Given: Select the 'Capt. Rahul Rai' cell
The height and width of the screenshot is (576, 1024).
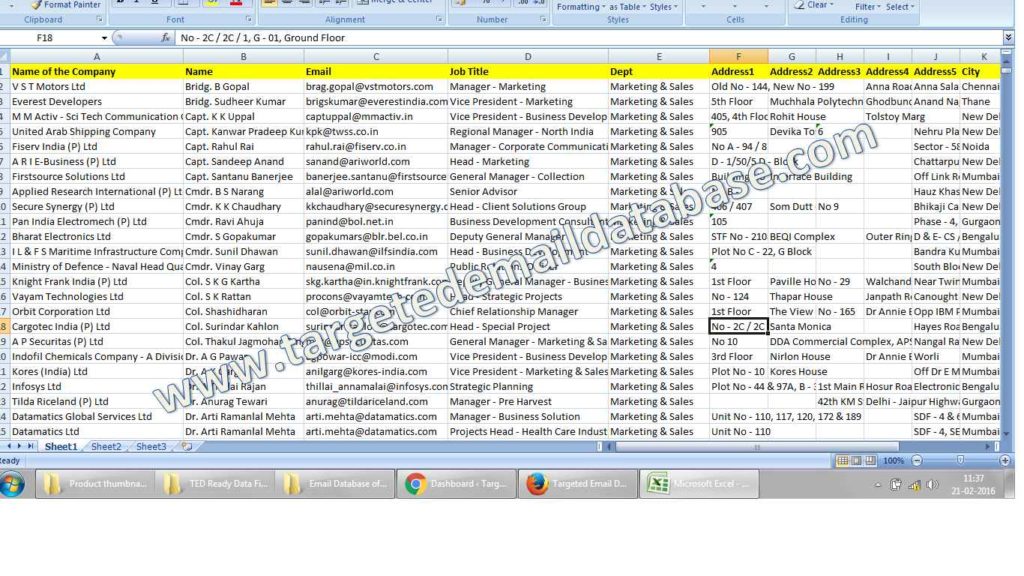Looking at the screenshot, I should (244, 147).
